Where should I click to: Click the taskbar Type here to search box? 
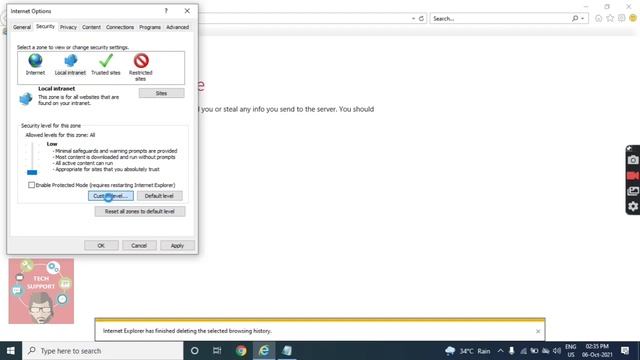pyautogui.click(x=102, y=351)
